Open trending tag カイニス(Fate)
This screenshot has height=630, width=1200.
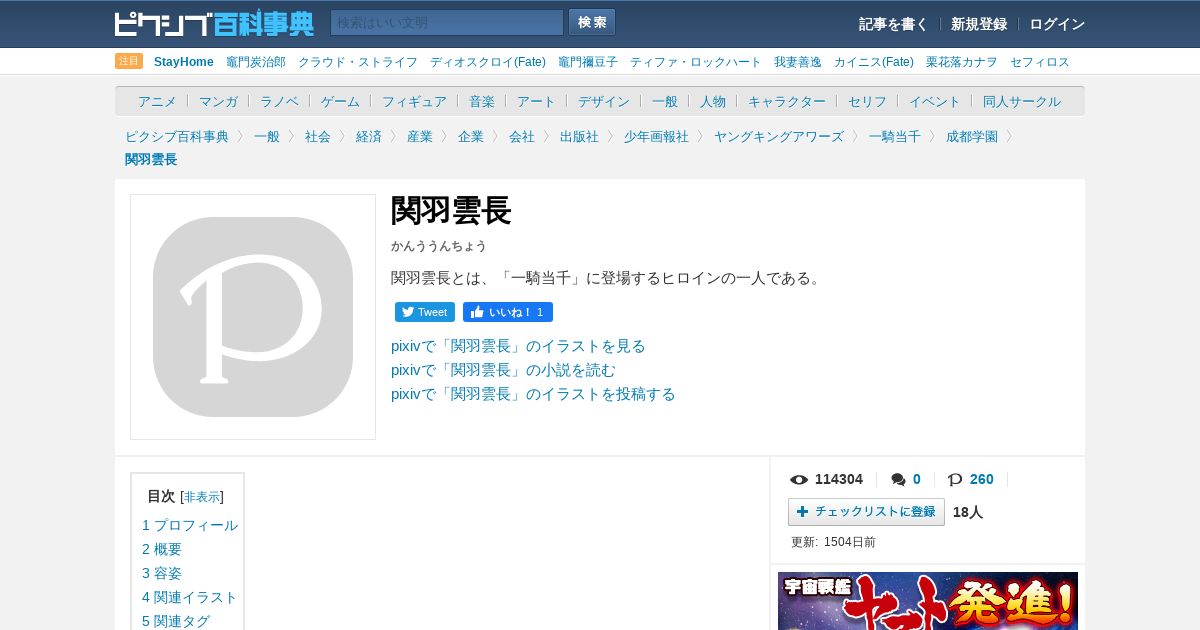[x=874, y=62]
